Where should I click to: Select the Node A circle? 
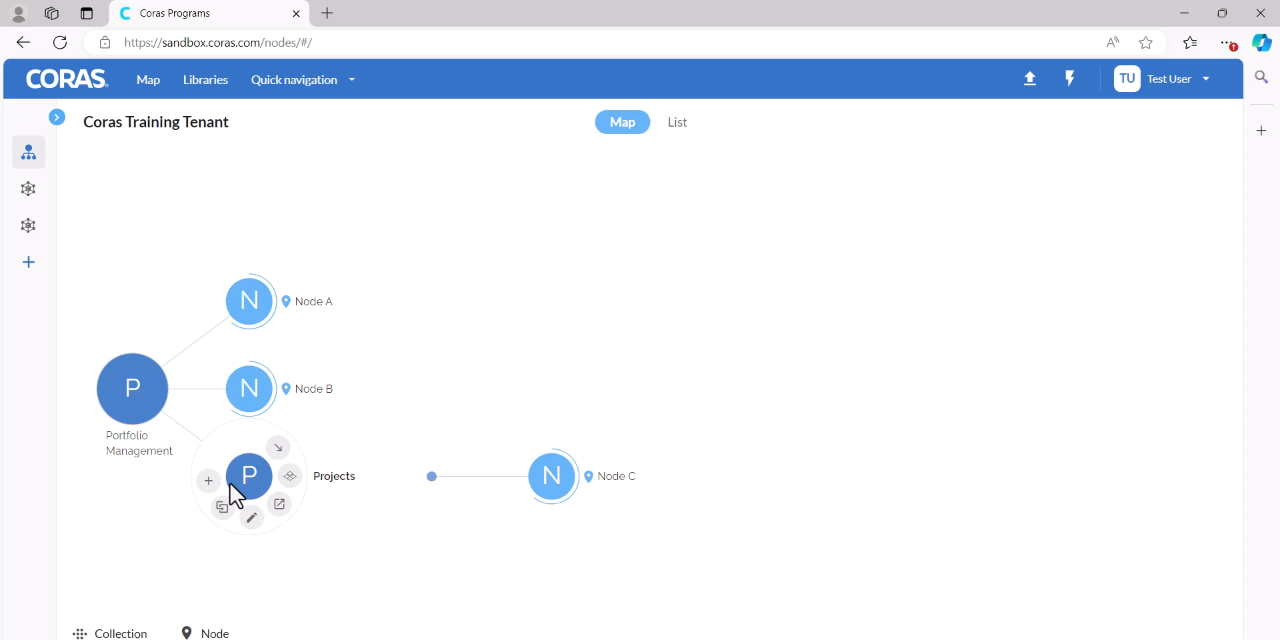click(249, 300)
